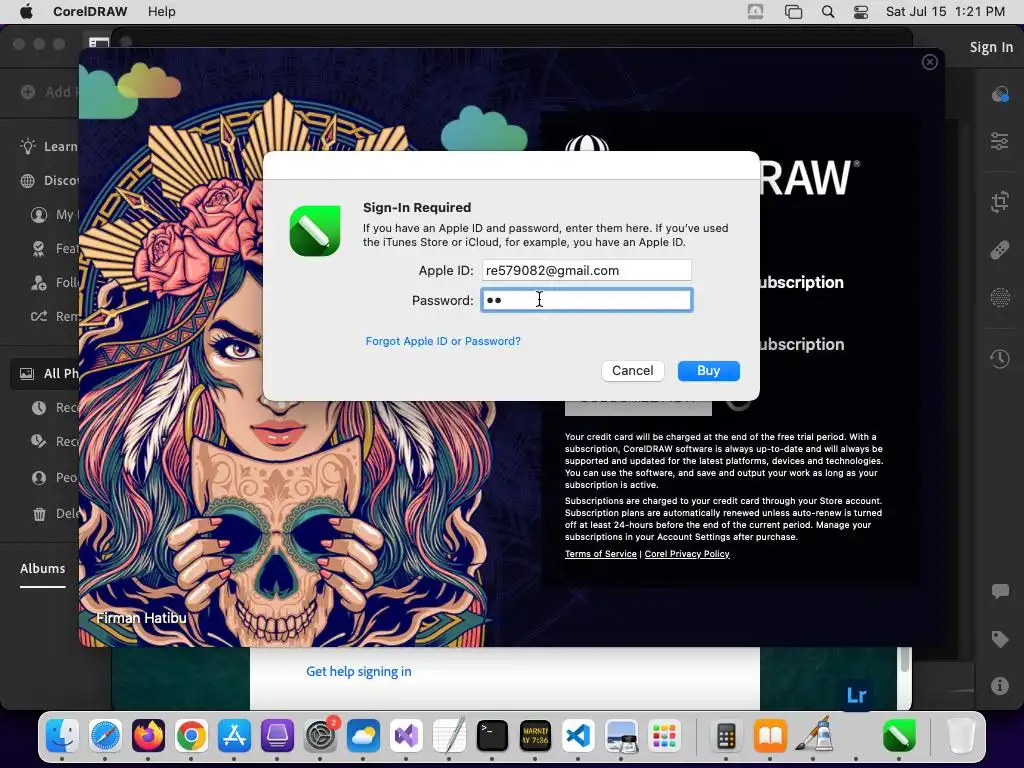Open the Help menu
The image size is (1024, 768).
coord(161,12)
